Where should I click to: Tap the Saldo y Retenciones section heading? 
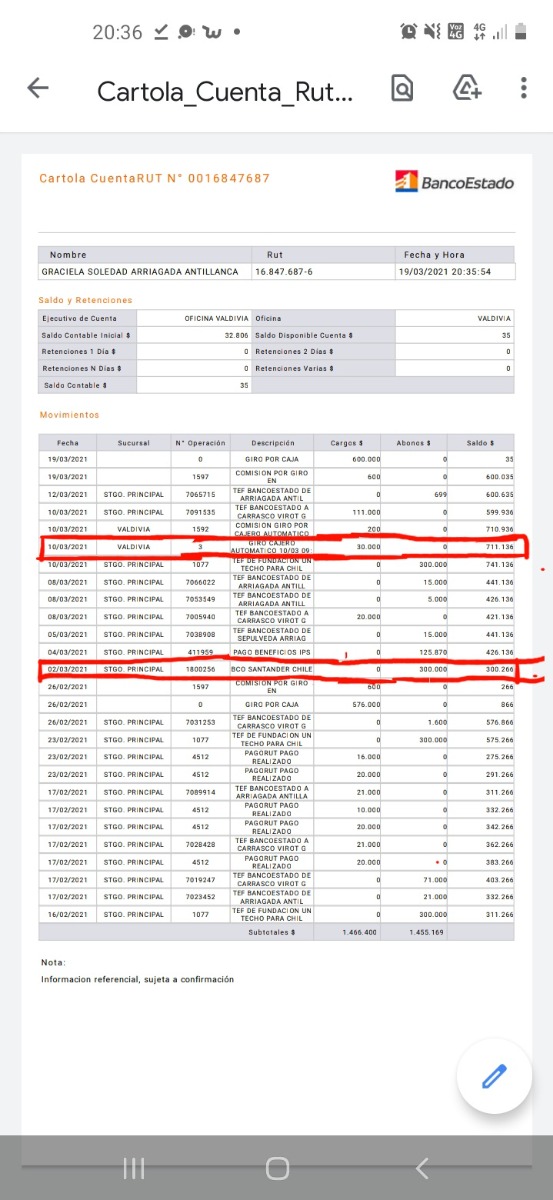click(x=85, y=300)
